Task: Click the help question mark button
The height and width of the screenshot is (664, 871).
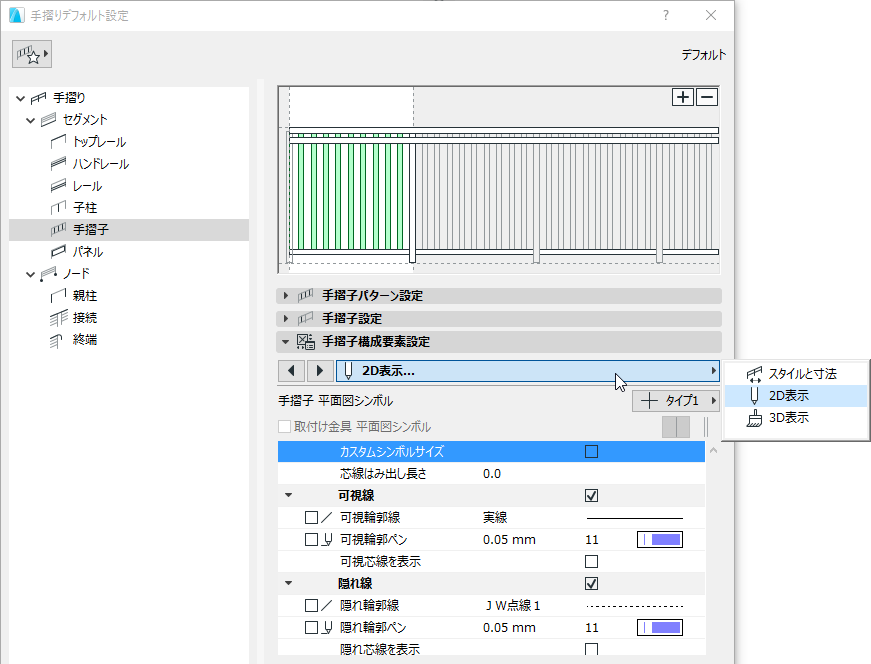Action: tap(666, 15)
